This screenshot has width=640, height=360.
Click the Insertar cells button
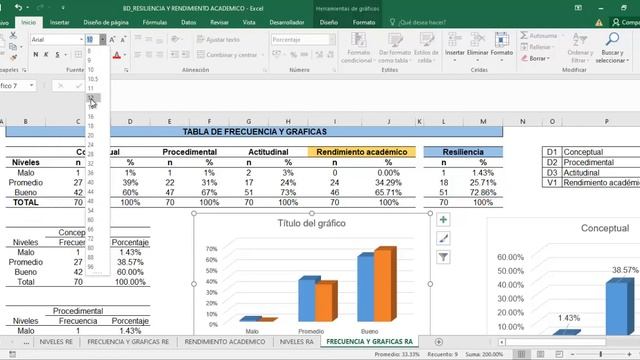click(455, 47)
